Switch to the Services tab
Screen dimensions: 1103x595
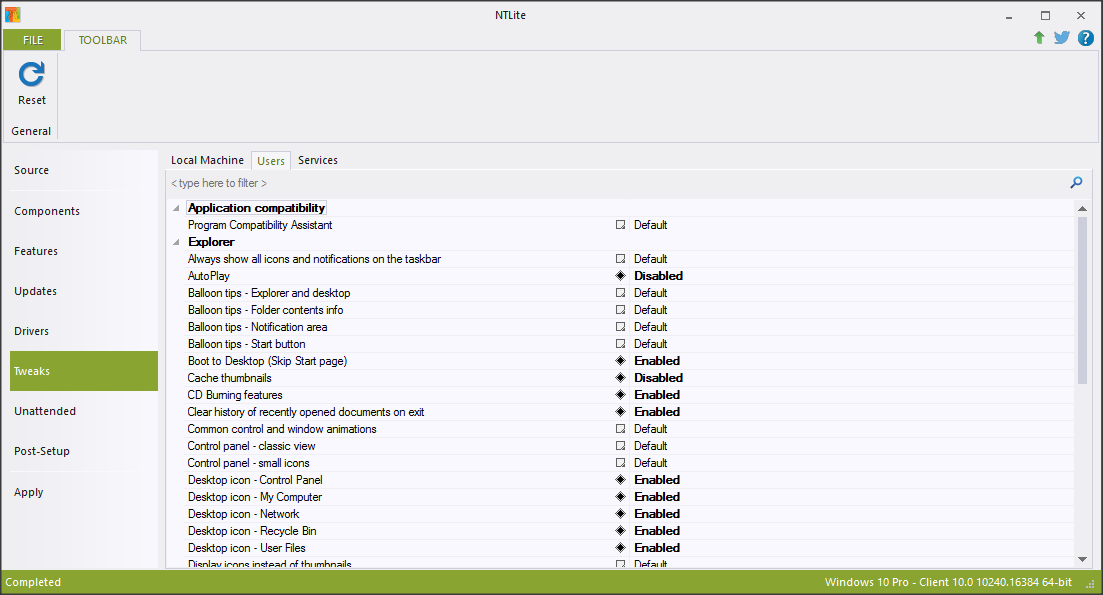[318, 160]
